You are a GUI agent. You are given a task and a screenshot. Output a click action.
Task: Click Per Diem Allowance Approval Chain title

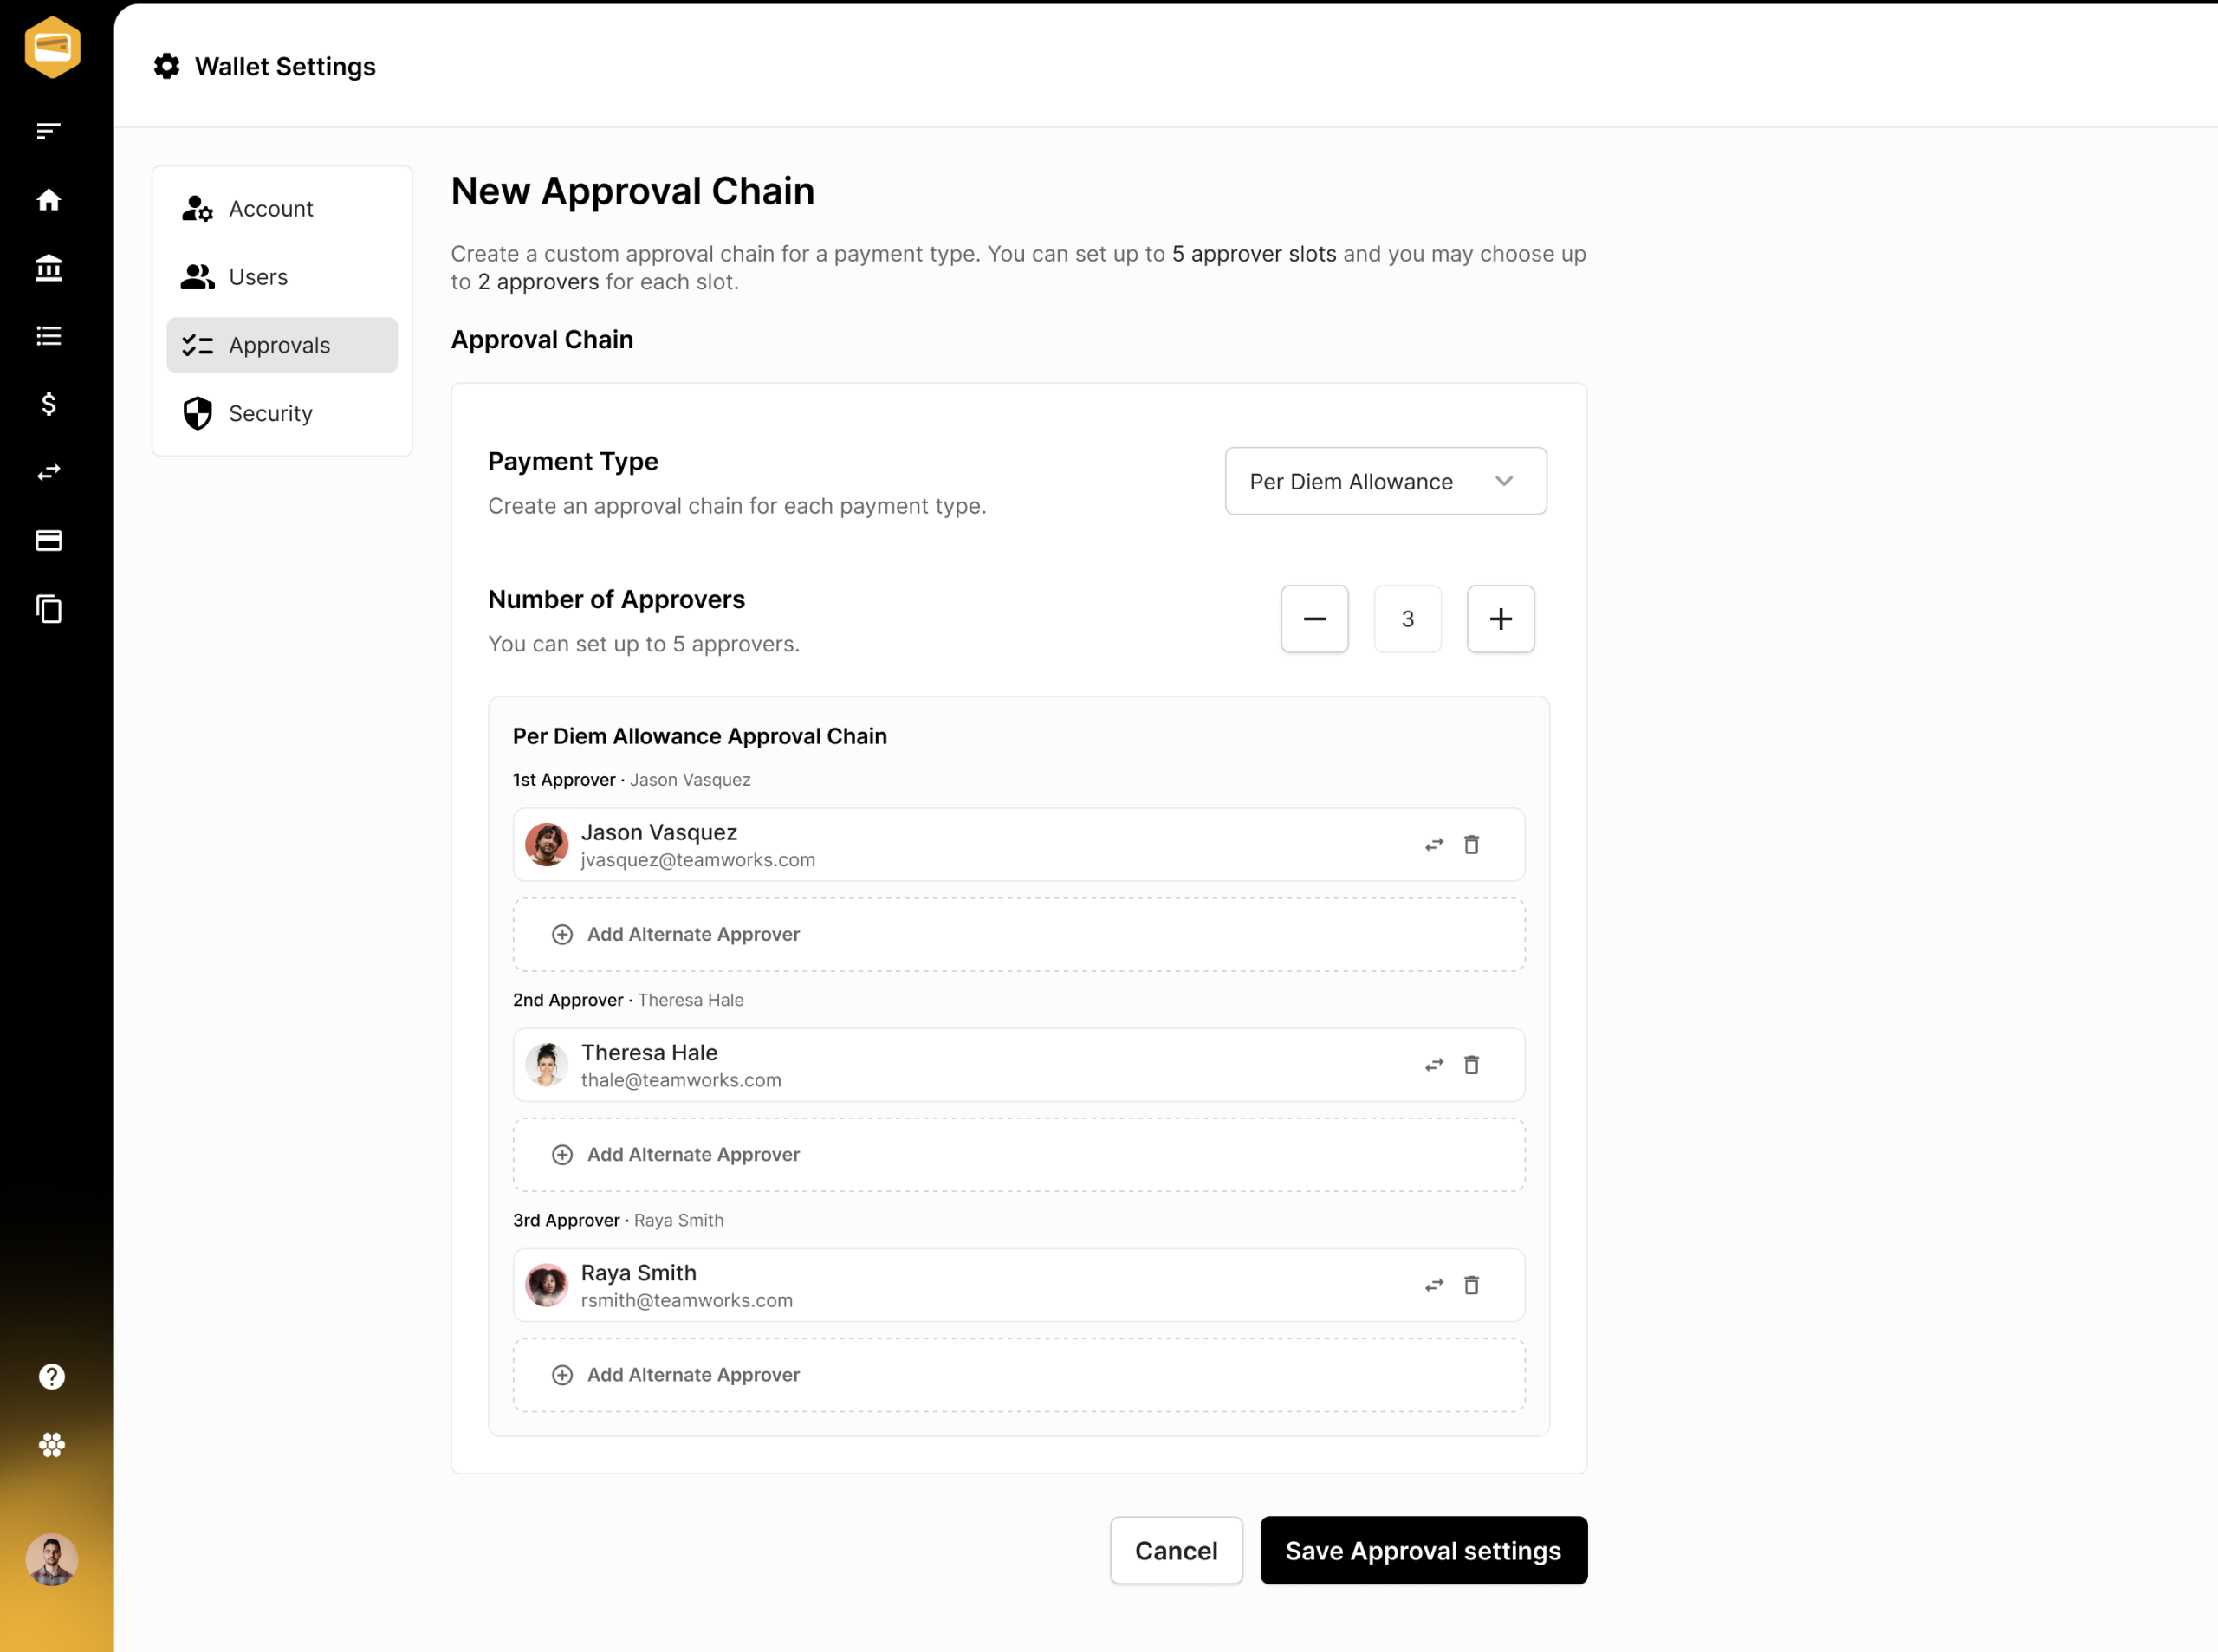pos(700,736)
